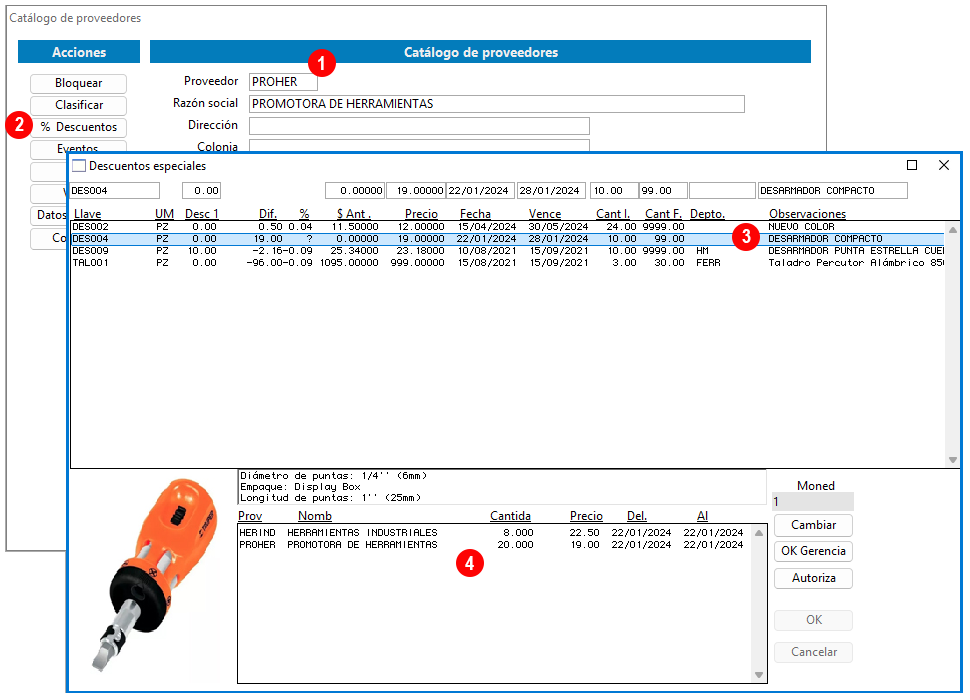Click the Fecha field 22/01/2024

click(x=481, y=190)
